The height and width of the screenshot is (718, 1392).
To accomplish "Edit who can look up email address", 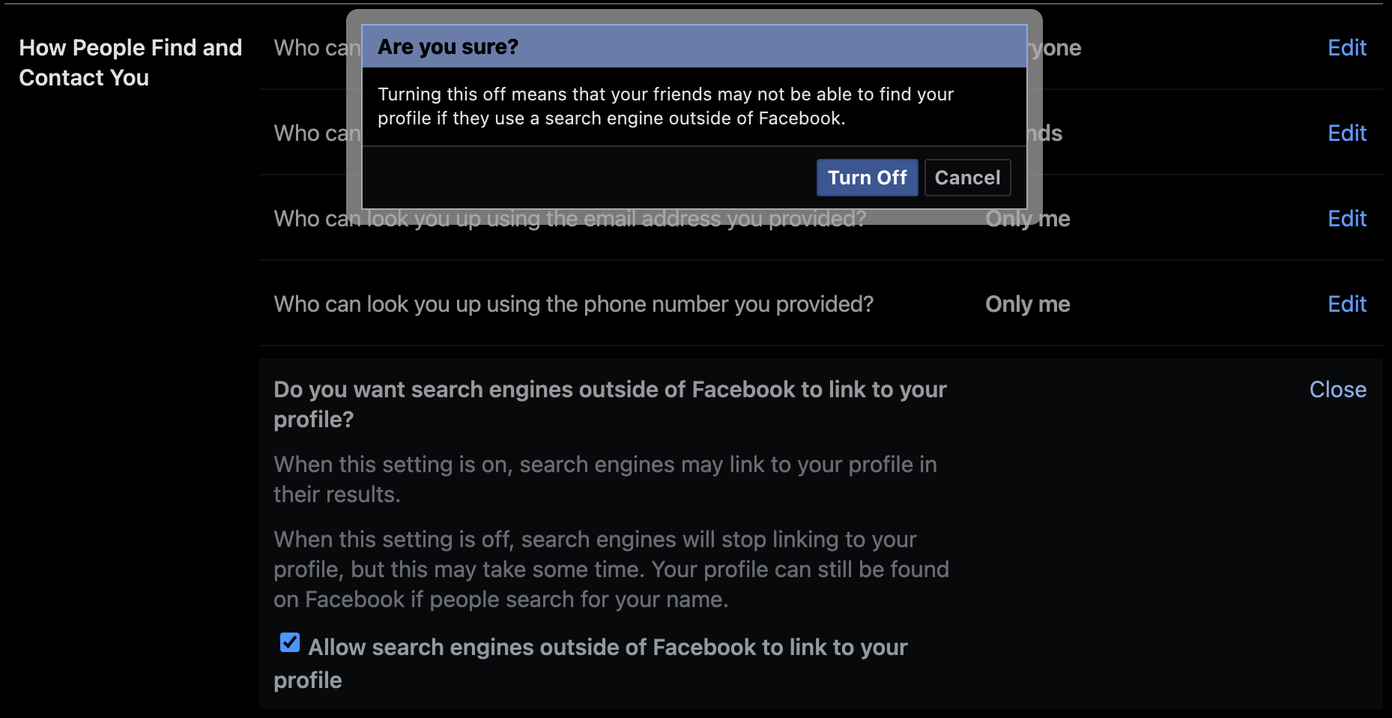I will coord(1347,218).
